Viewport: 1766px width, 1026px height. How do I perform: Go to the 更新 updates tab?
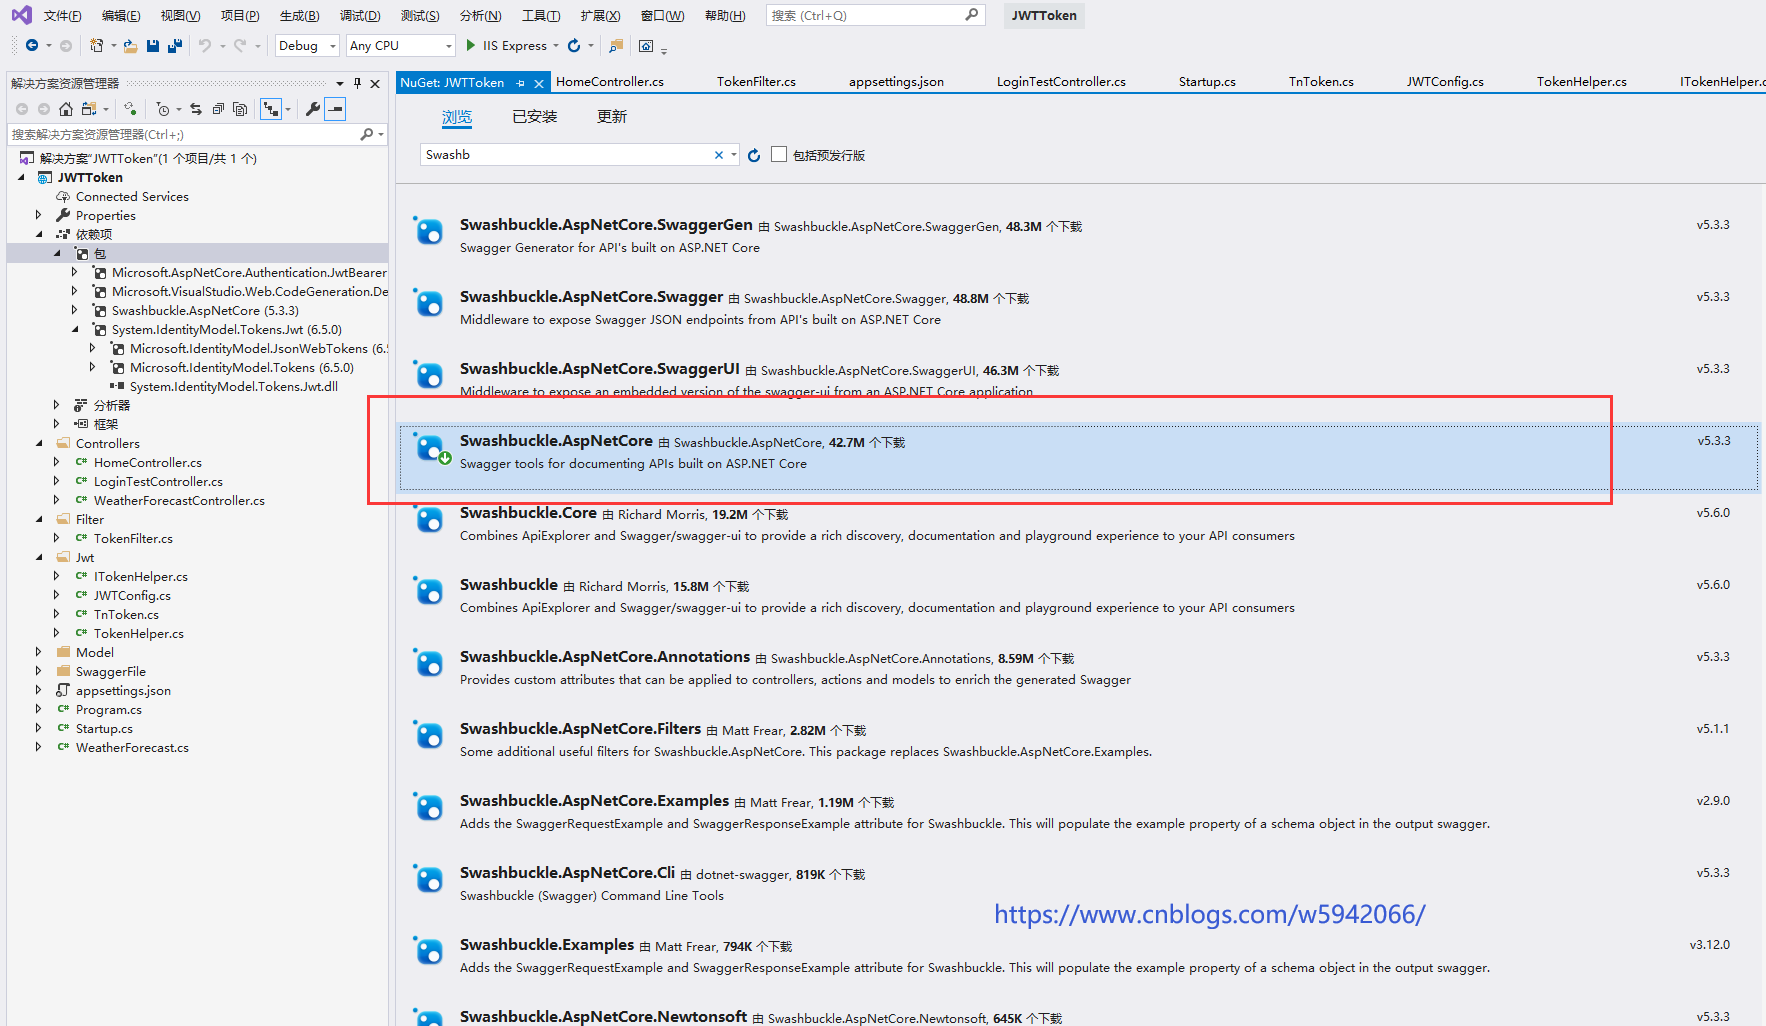[x=611, y=117]
